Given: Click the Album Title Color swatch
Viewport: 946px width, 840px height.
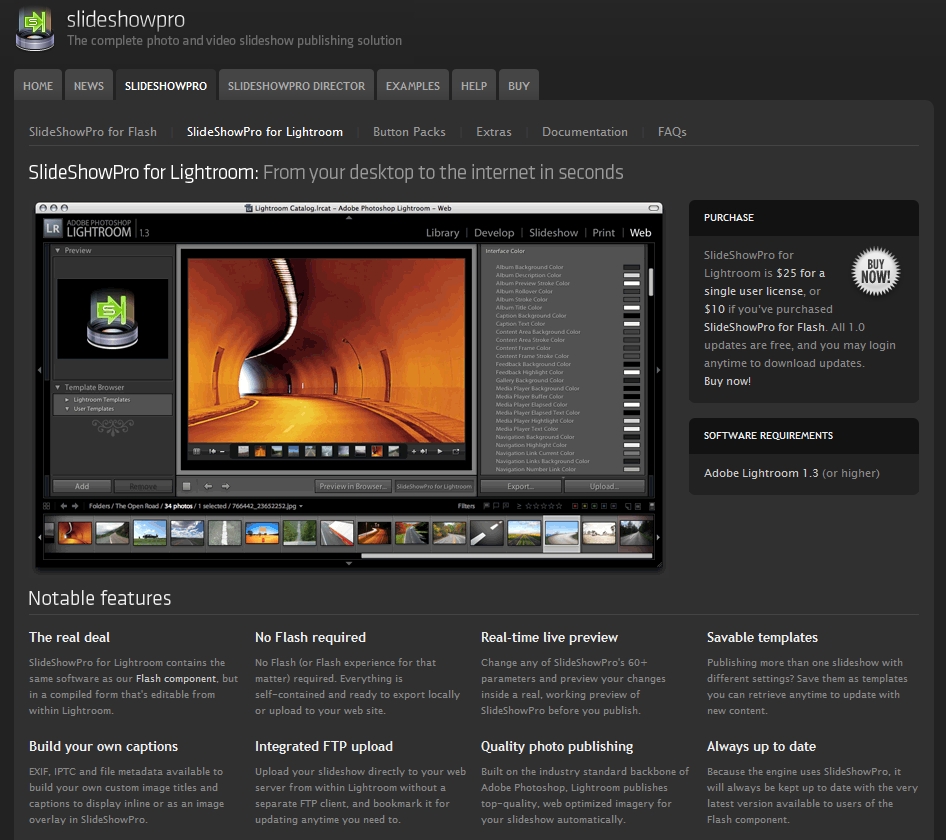Looking at the screenshot, I should tap(632, 308).
